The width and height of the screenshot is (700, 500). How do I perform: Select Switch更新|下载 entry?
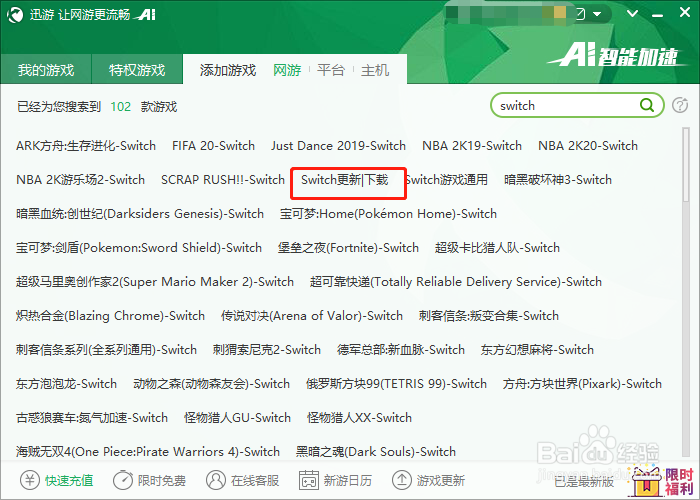[x=345, y=179]
